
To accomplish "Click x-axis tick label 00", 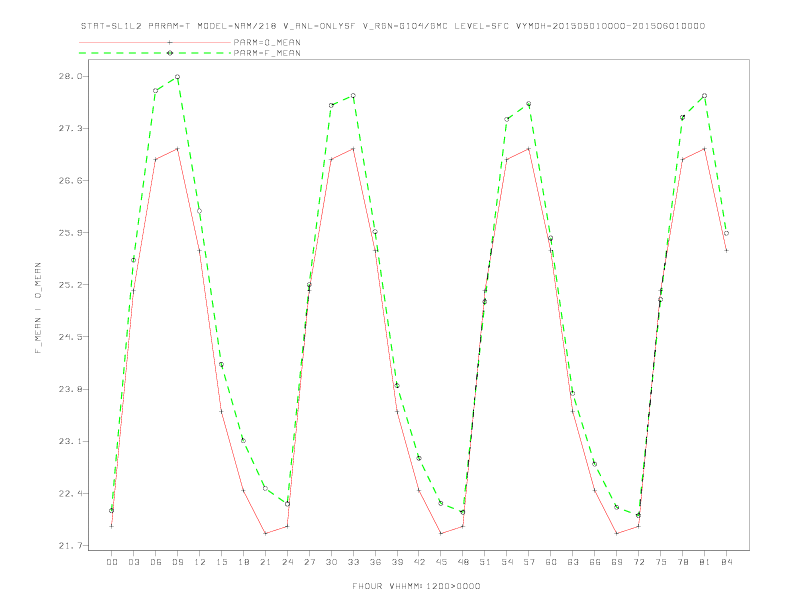I will pos(112,562).
